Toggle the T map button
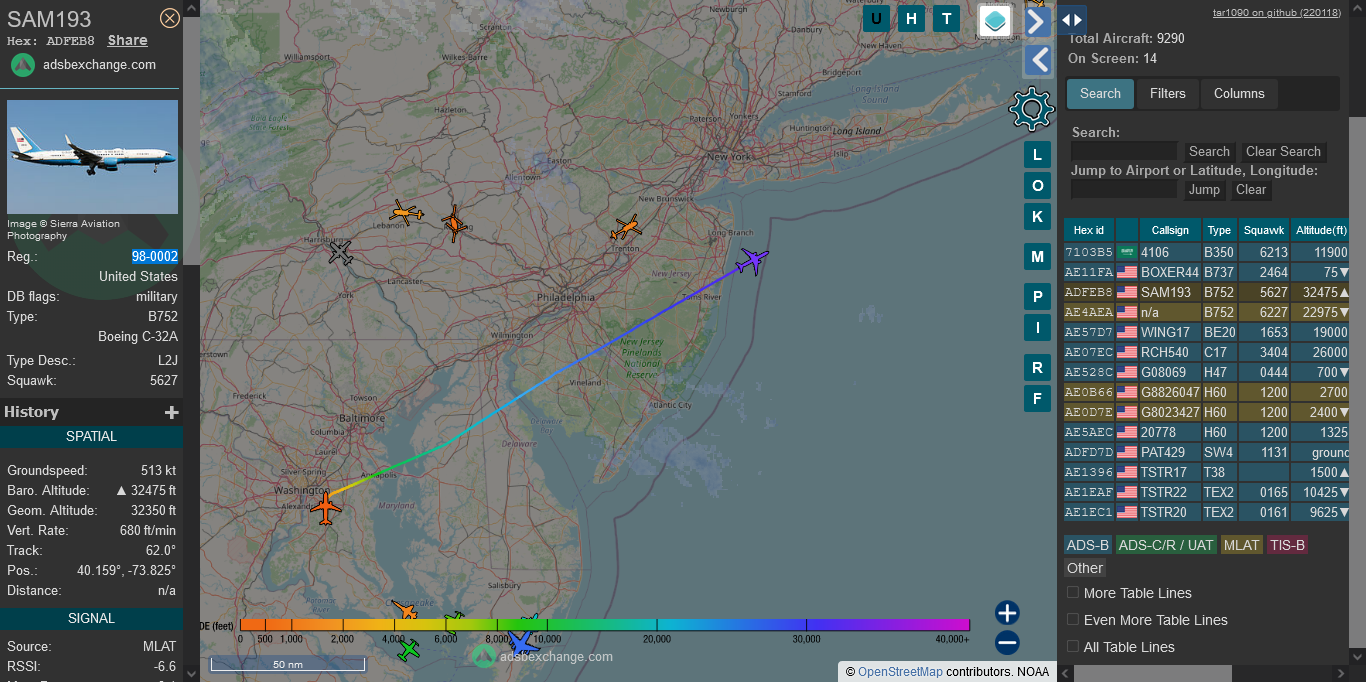1366x682 pixels. (946, 19)
